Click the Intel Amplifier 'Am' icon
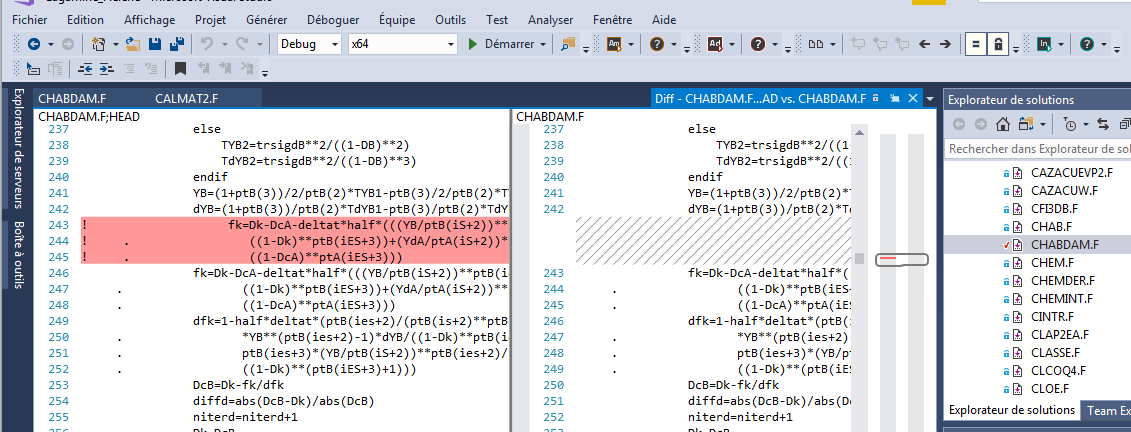1131x432 pixels. [615, 44]
